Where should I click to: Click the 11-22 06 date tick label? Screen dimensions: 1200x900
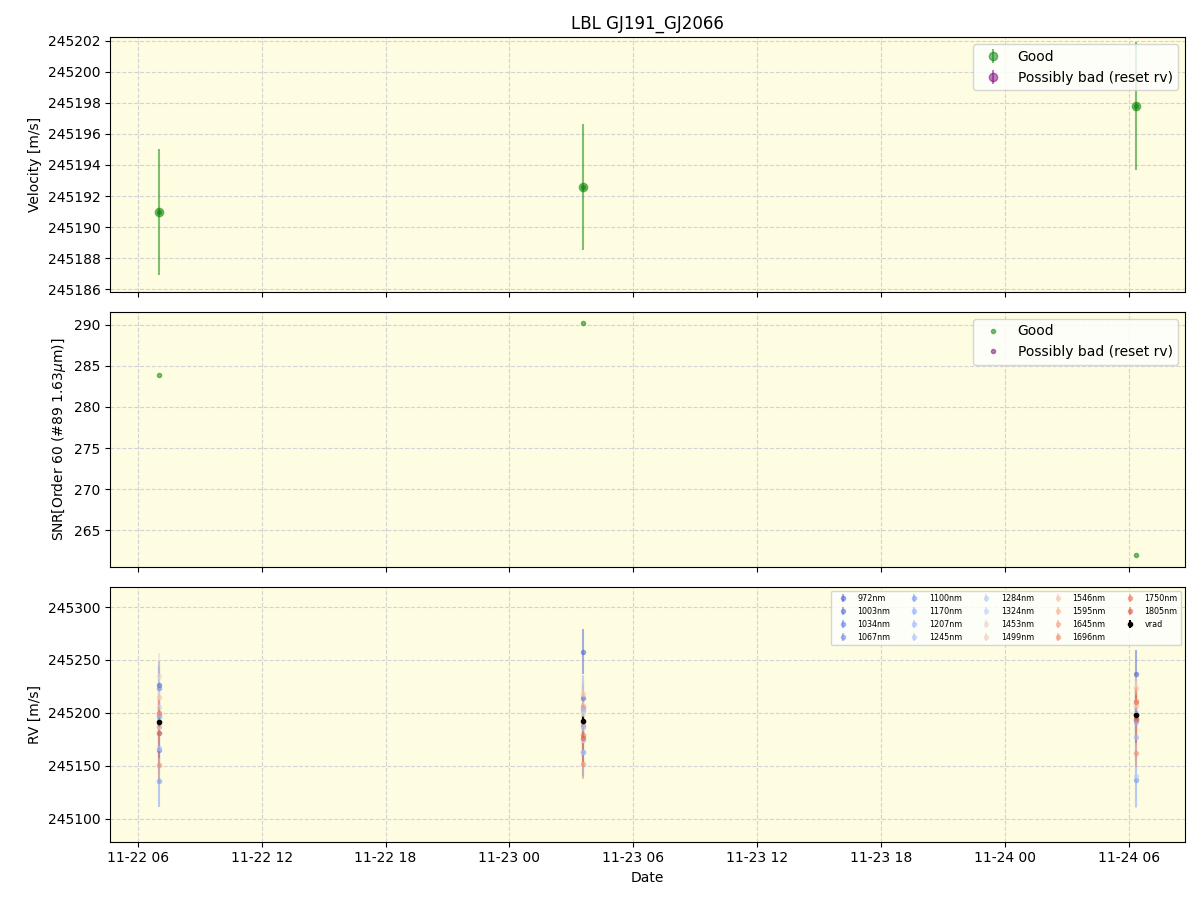tap(138, 857)
